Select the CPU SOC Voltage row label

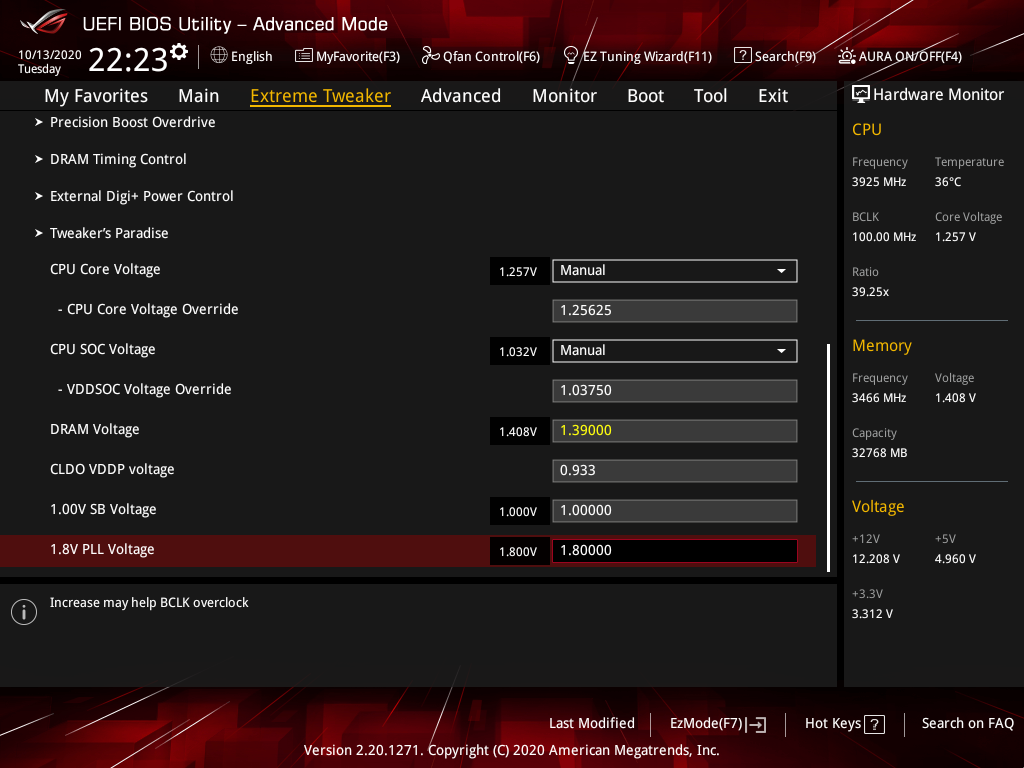pyautogui.click(x=103, y=349)
